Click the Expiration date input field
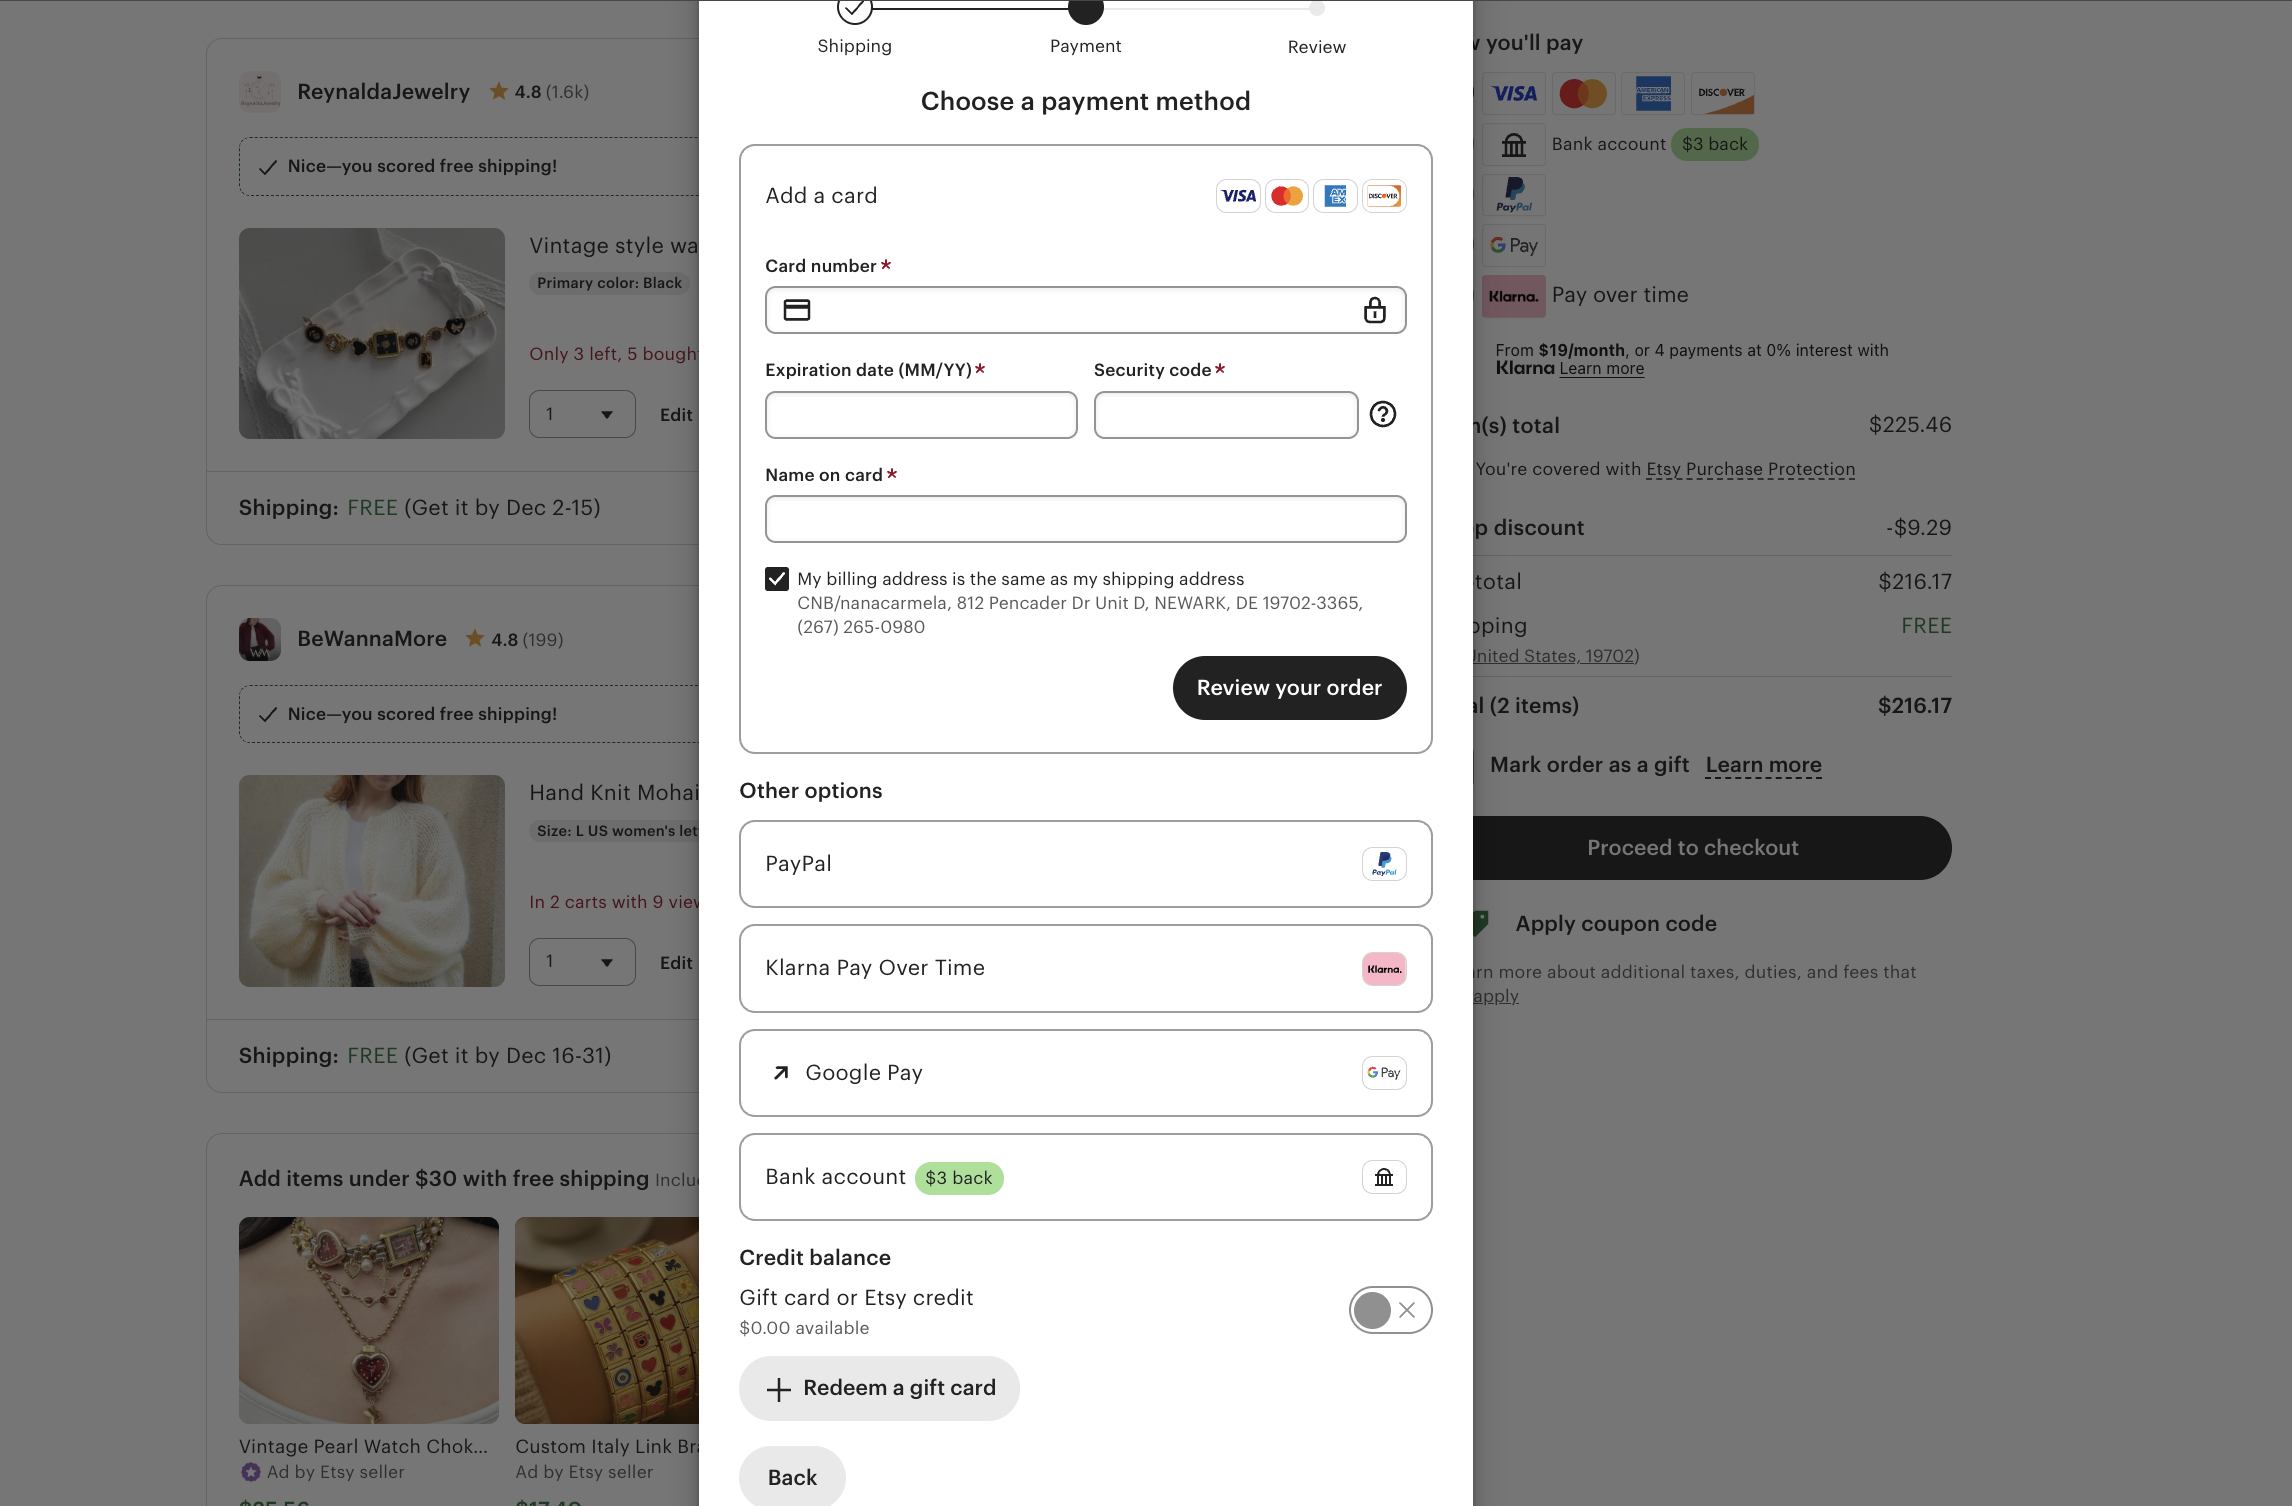 921,415
